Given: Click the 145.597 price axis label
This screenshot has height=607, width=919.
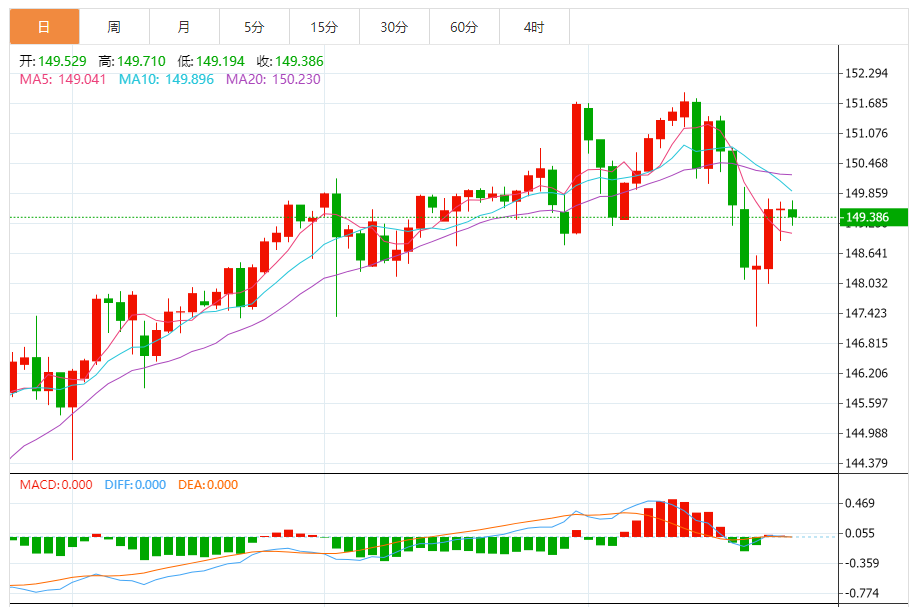Looking at the screenshot, I should [866, 403].
